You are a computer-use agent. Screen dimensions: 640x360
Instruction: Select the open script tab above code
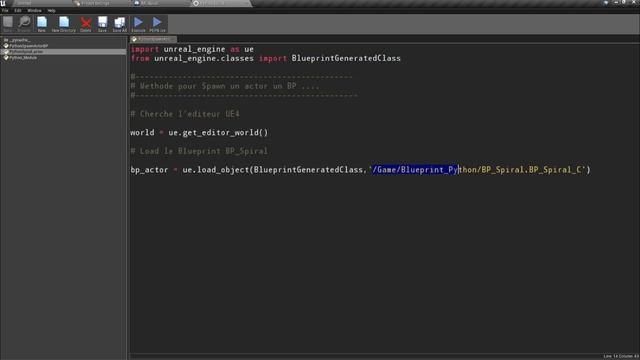[x=153, y=39]
